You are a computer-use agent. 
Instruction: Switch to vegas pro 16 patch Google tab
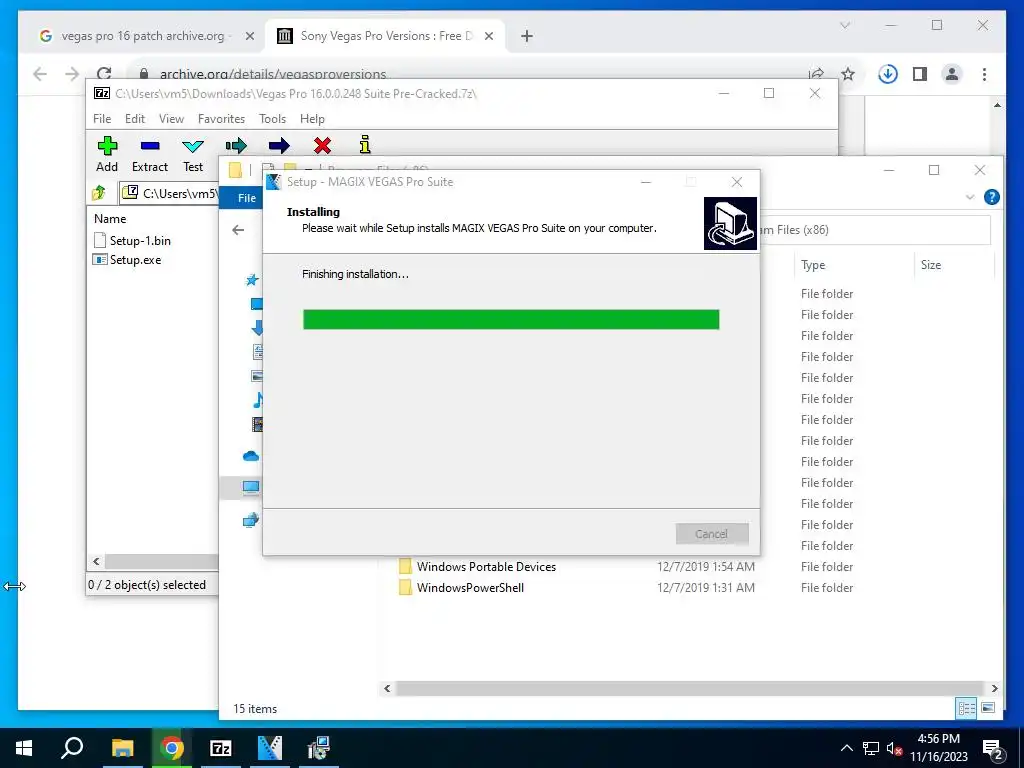pyautogui.click(x=142, y=36)
